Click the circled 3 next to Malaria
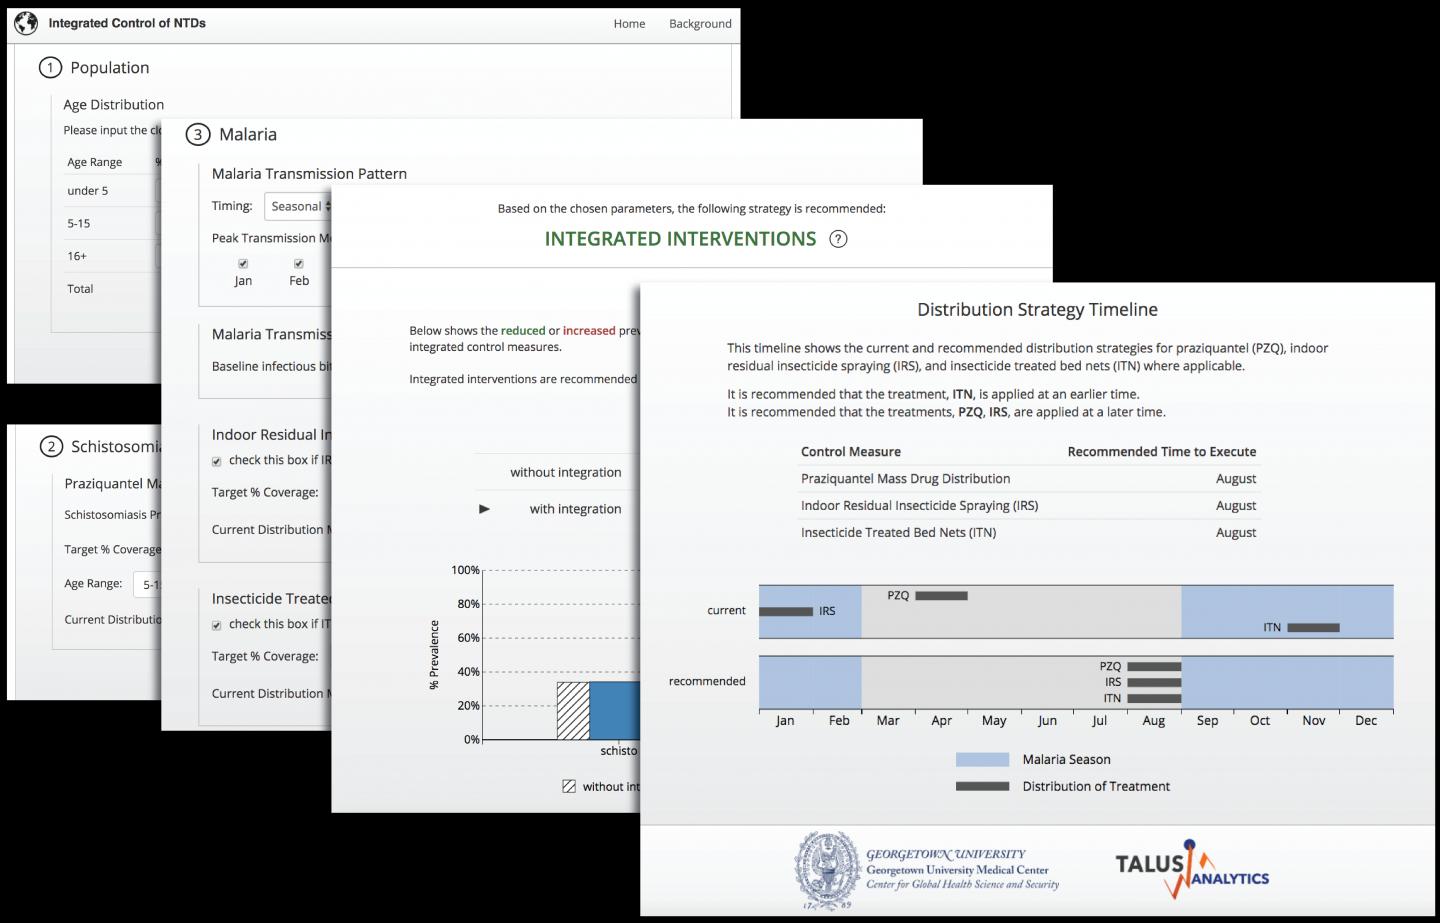1440x923 pixels. [x=198, y=134]
